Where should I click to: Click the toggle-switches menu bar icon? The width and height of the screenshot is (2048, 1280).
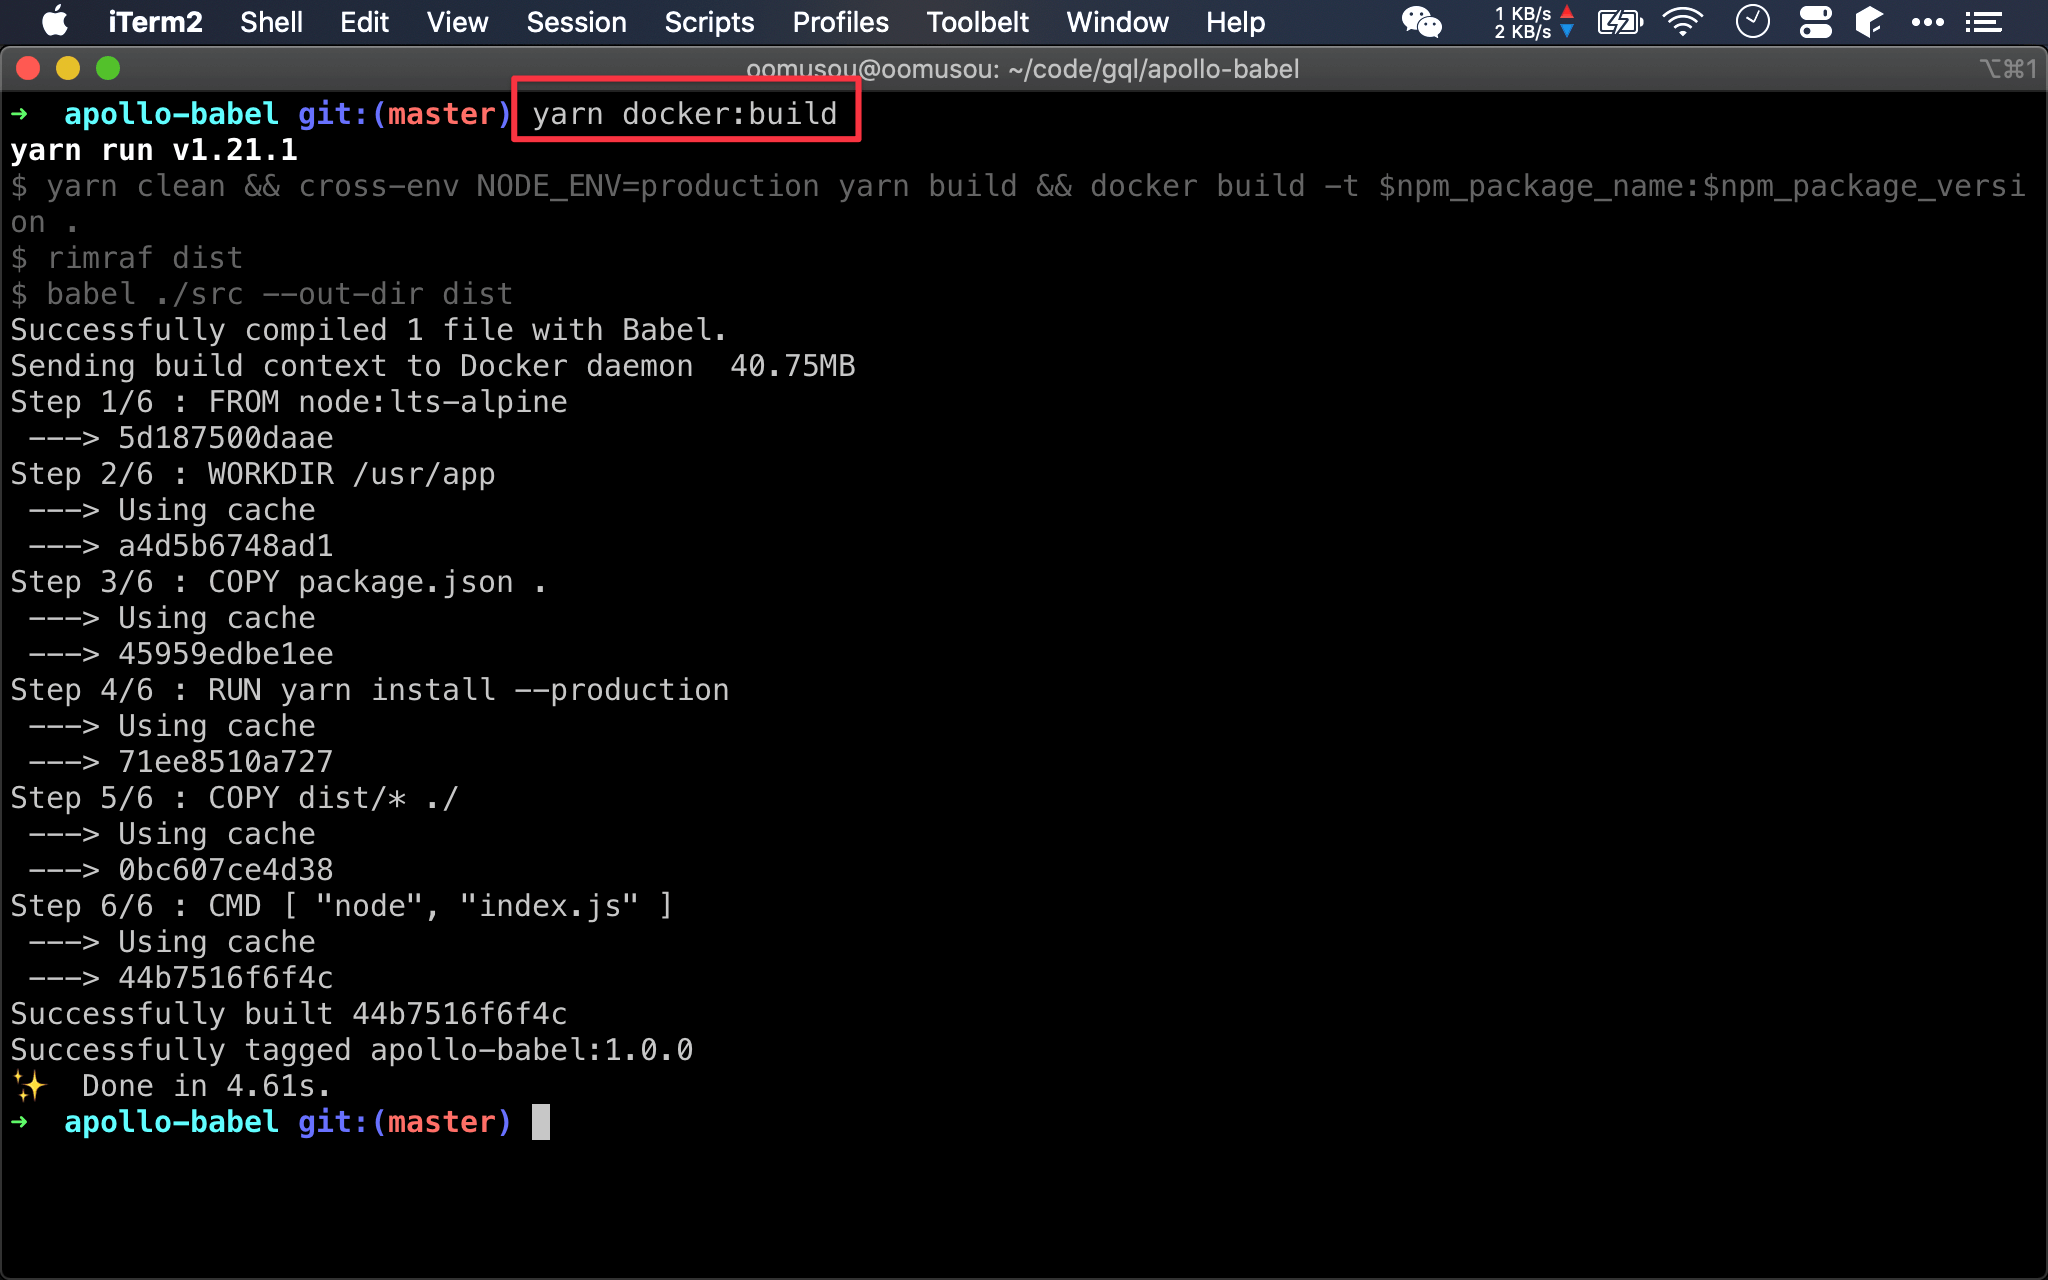point(1815,22)
